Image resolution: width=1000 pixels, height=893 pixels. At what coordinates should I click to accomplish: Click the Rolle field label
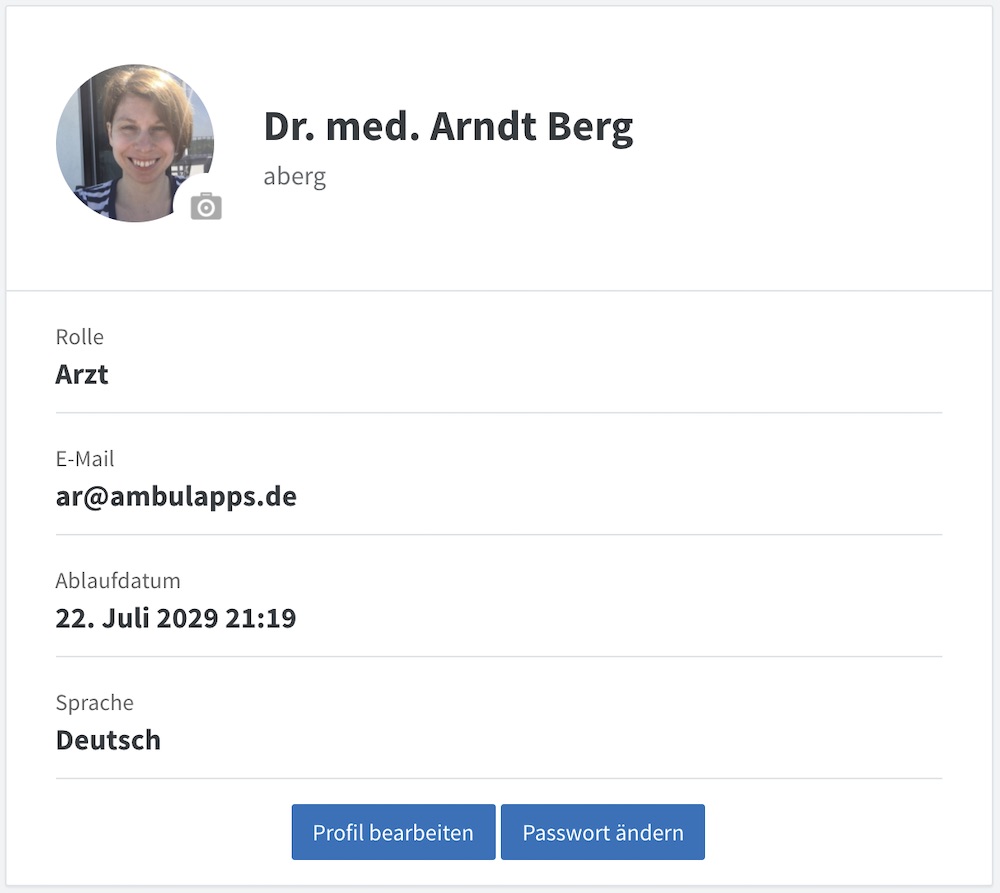click(x=80, y=337)
